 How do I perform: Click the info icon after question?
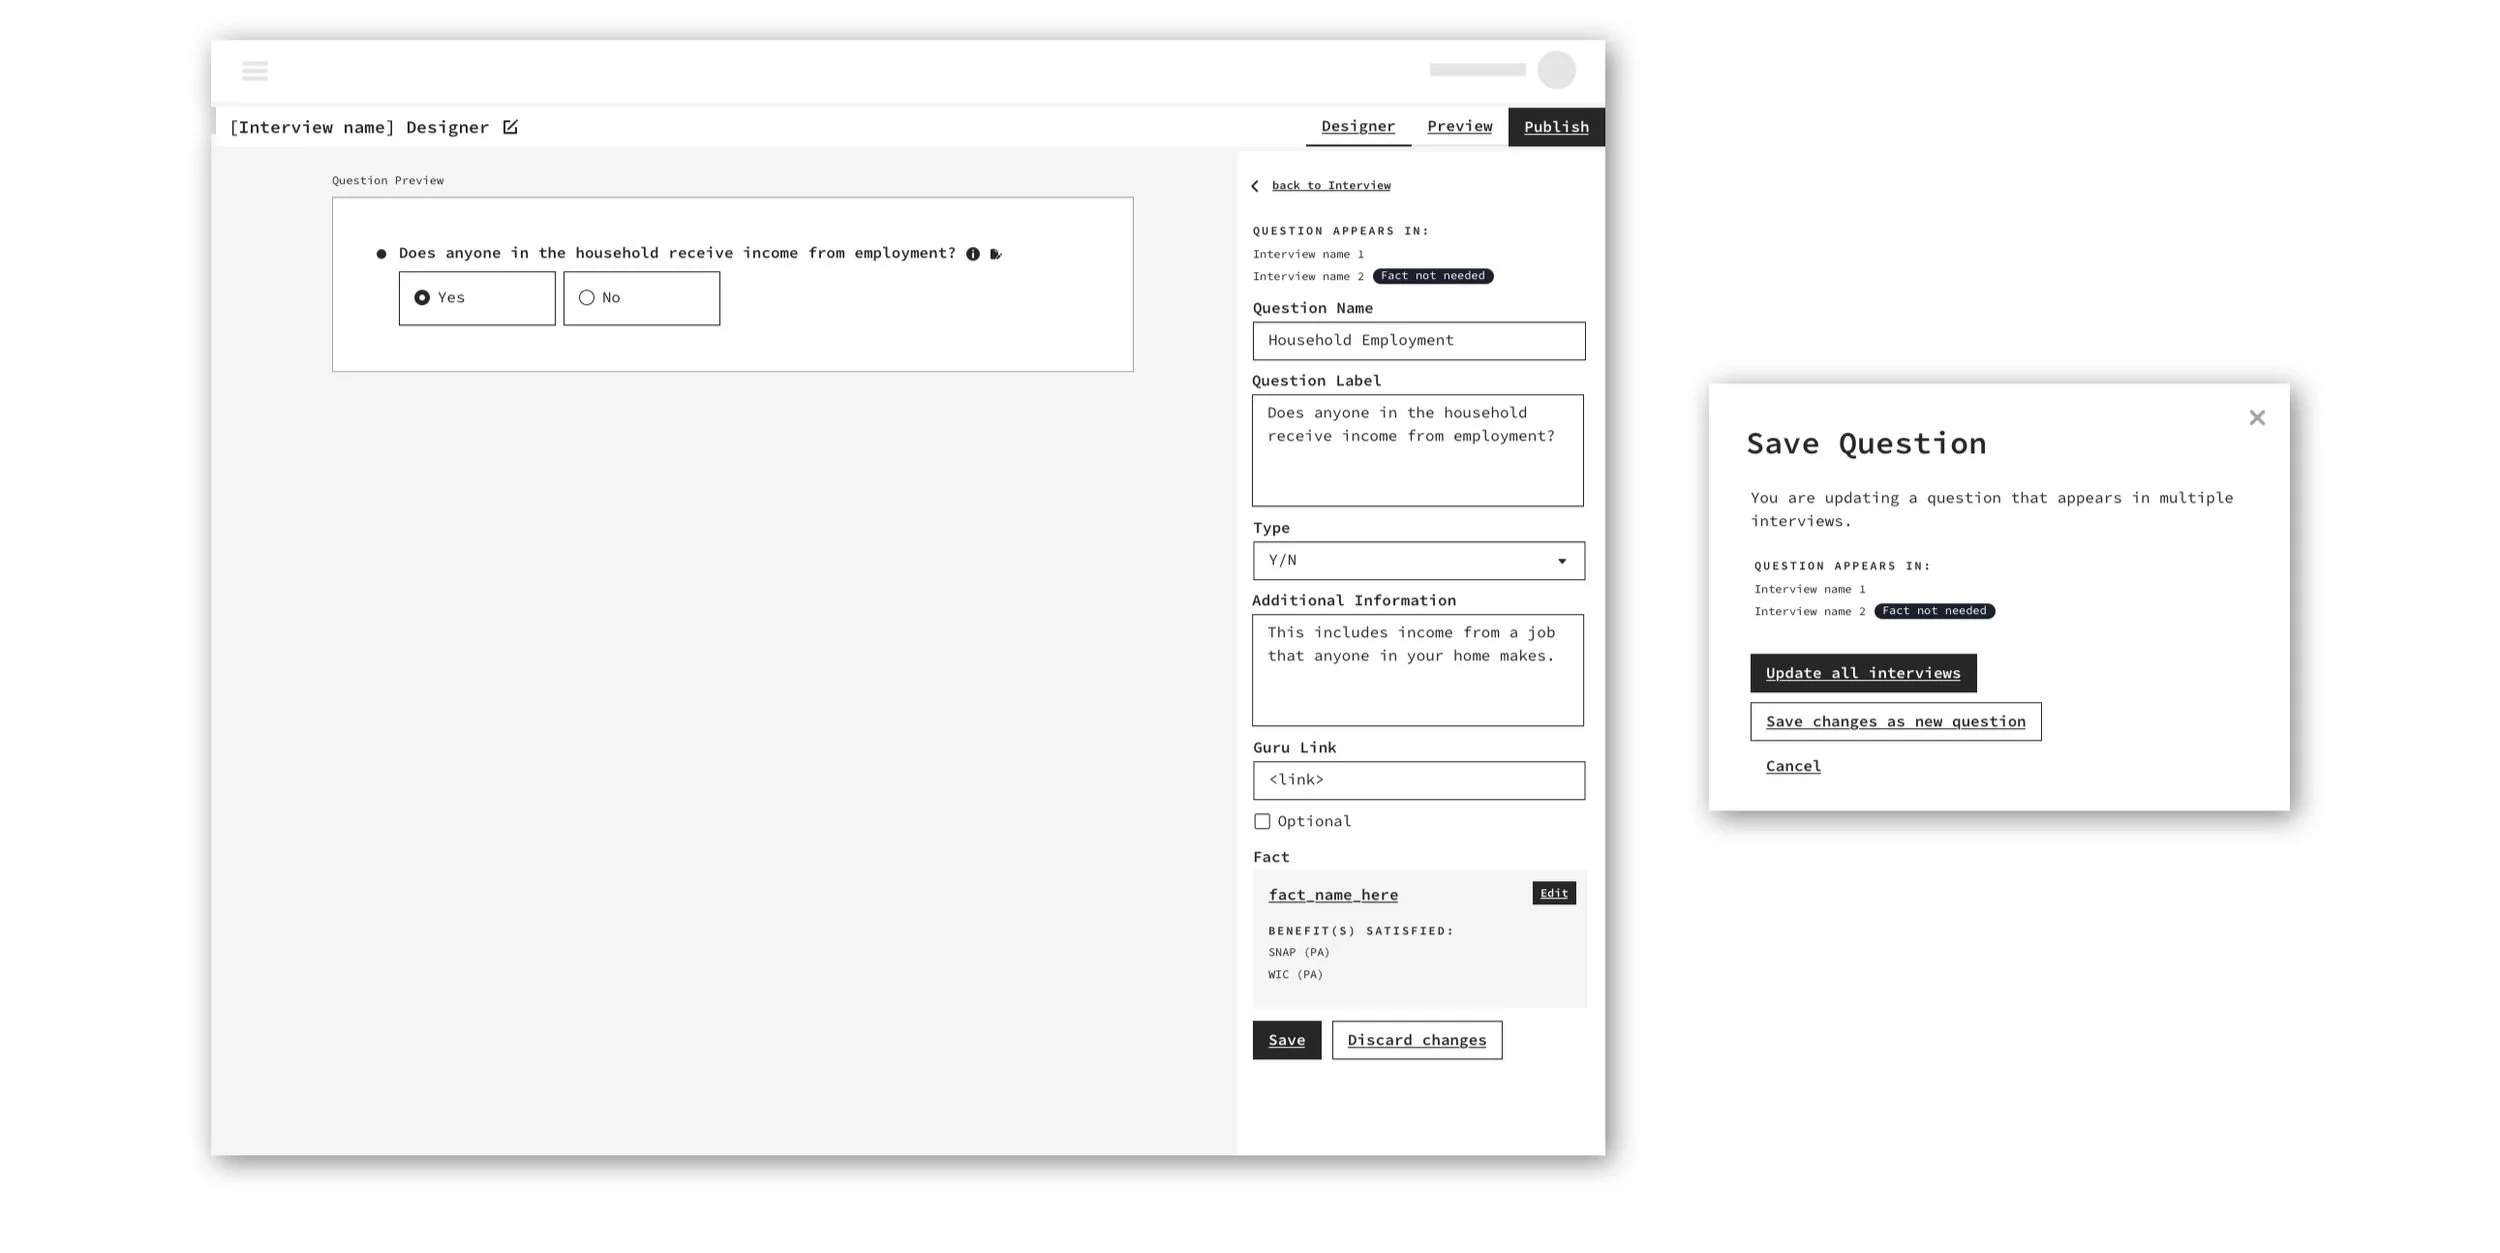973,254
